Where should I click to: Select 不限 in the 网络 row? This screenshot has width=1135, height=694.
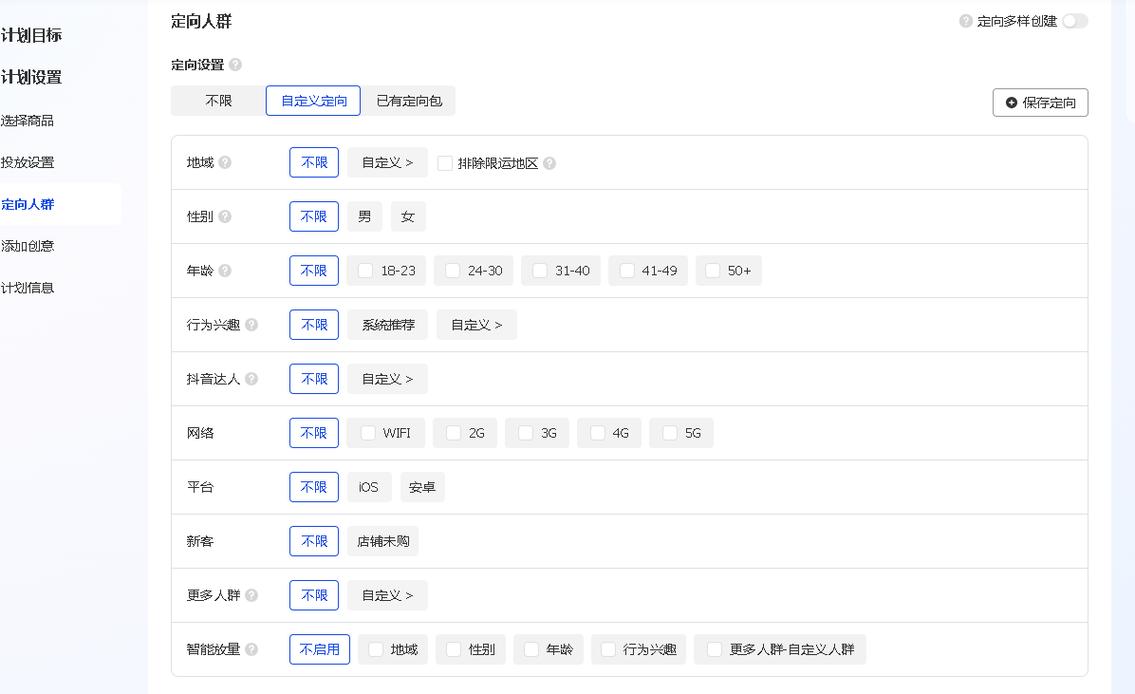click(314, 433)
